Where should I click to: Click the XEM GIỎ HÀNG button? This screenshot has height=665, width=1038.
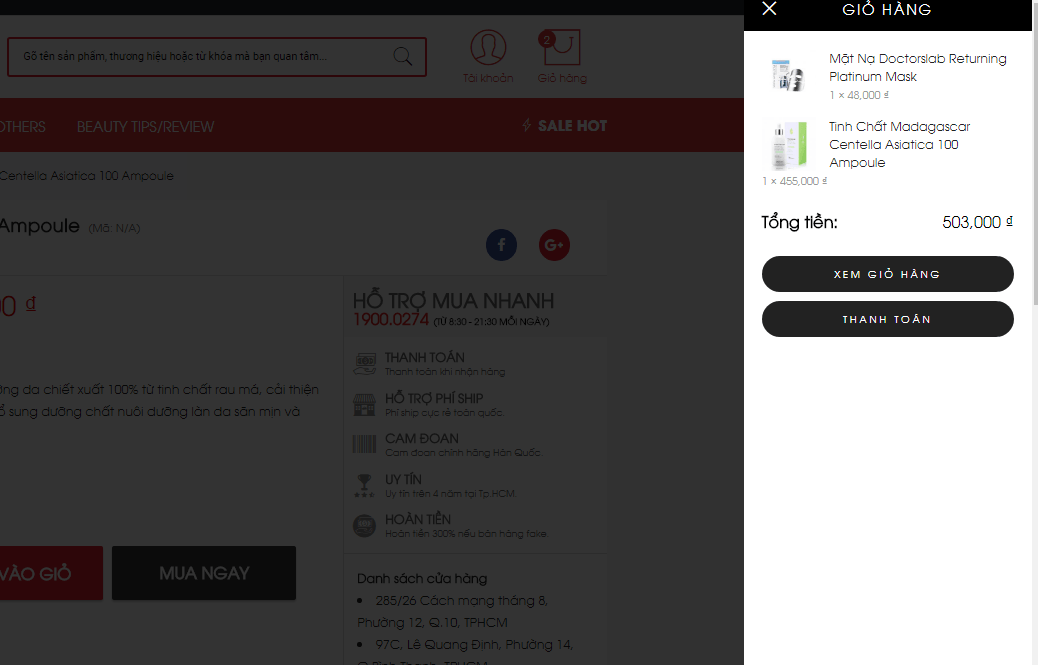click(x=887, y=274)
